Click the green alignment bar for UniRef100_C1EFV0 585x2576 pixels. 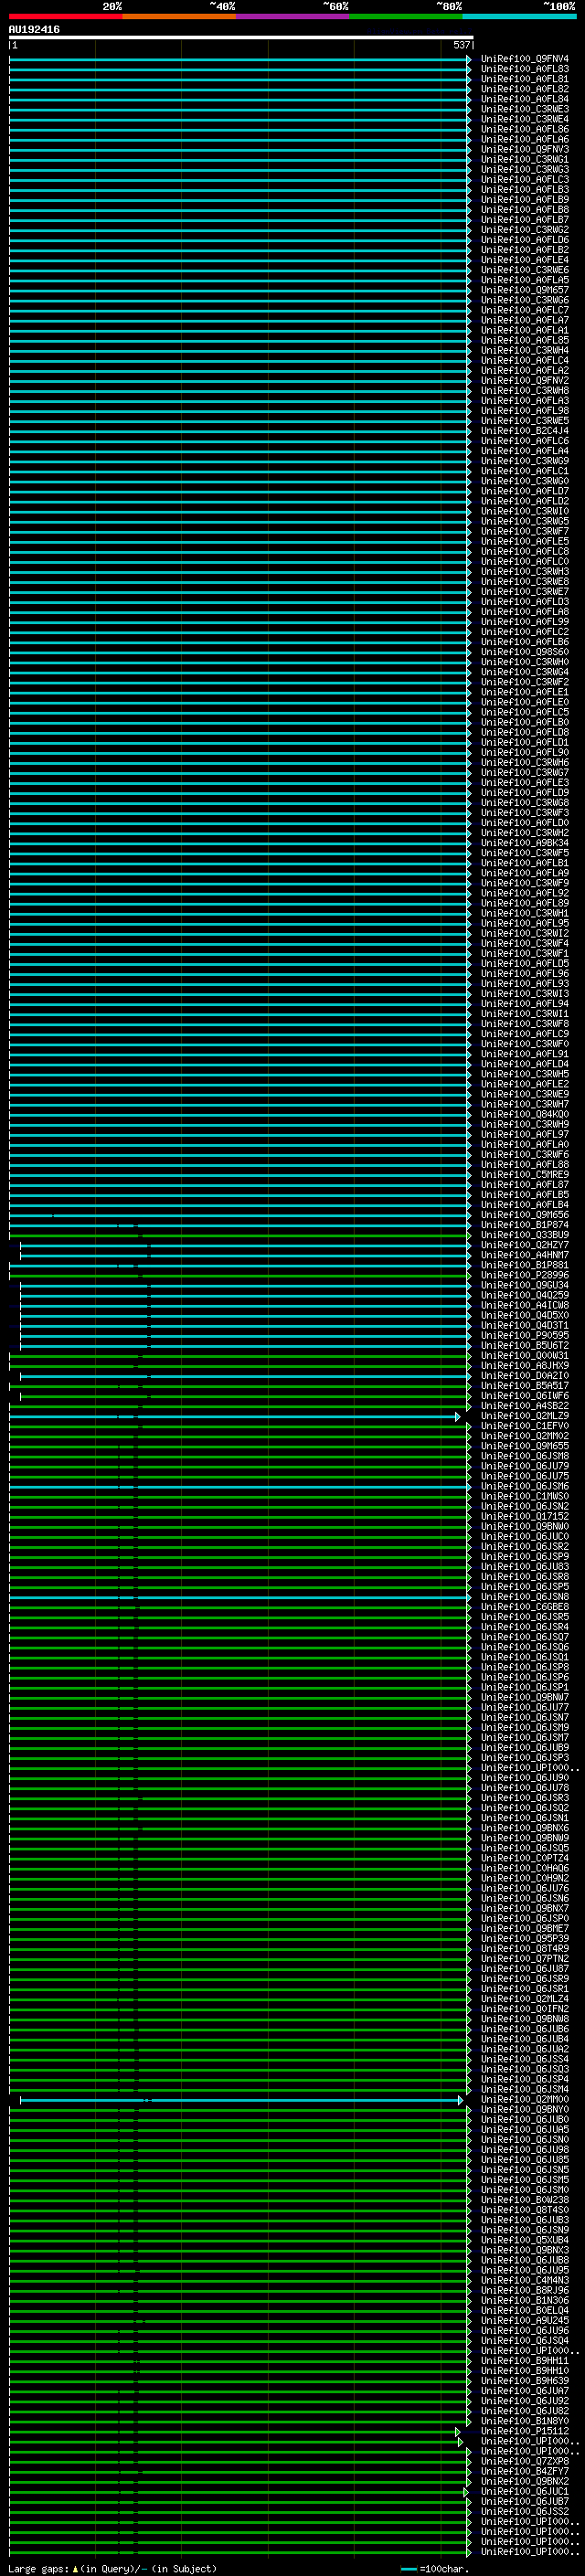238,1426
